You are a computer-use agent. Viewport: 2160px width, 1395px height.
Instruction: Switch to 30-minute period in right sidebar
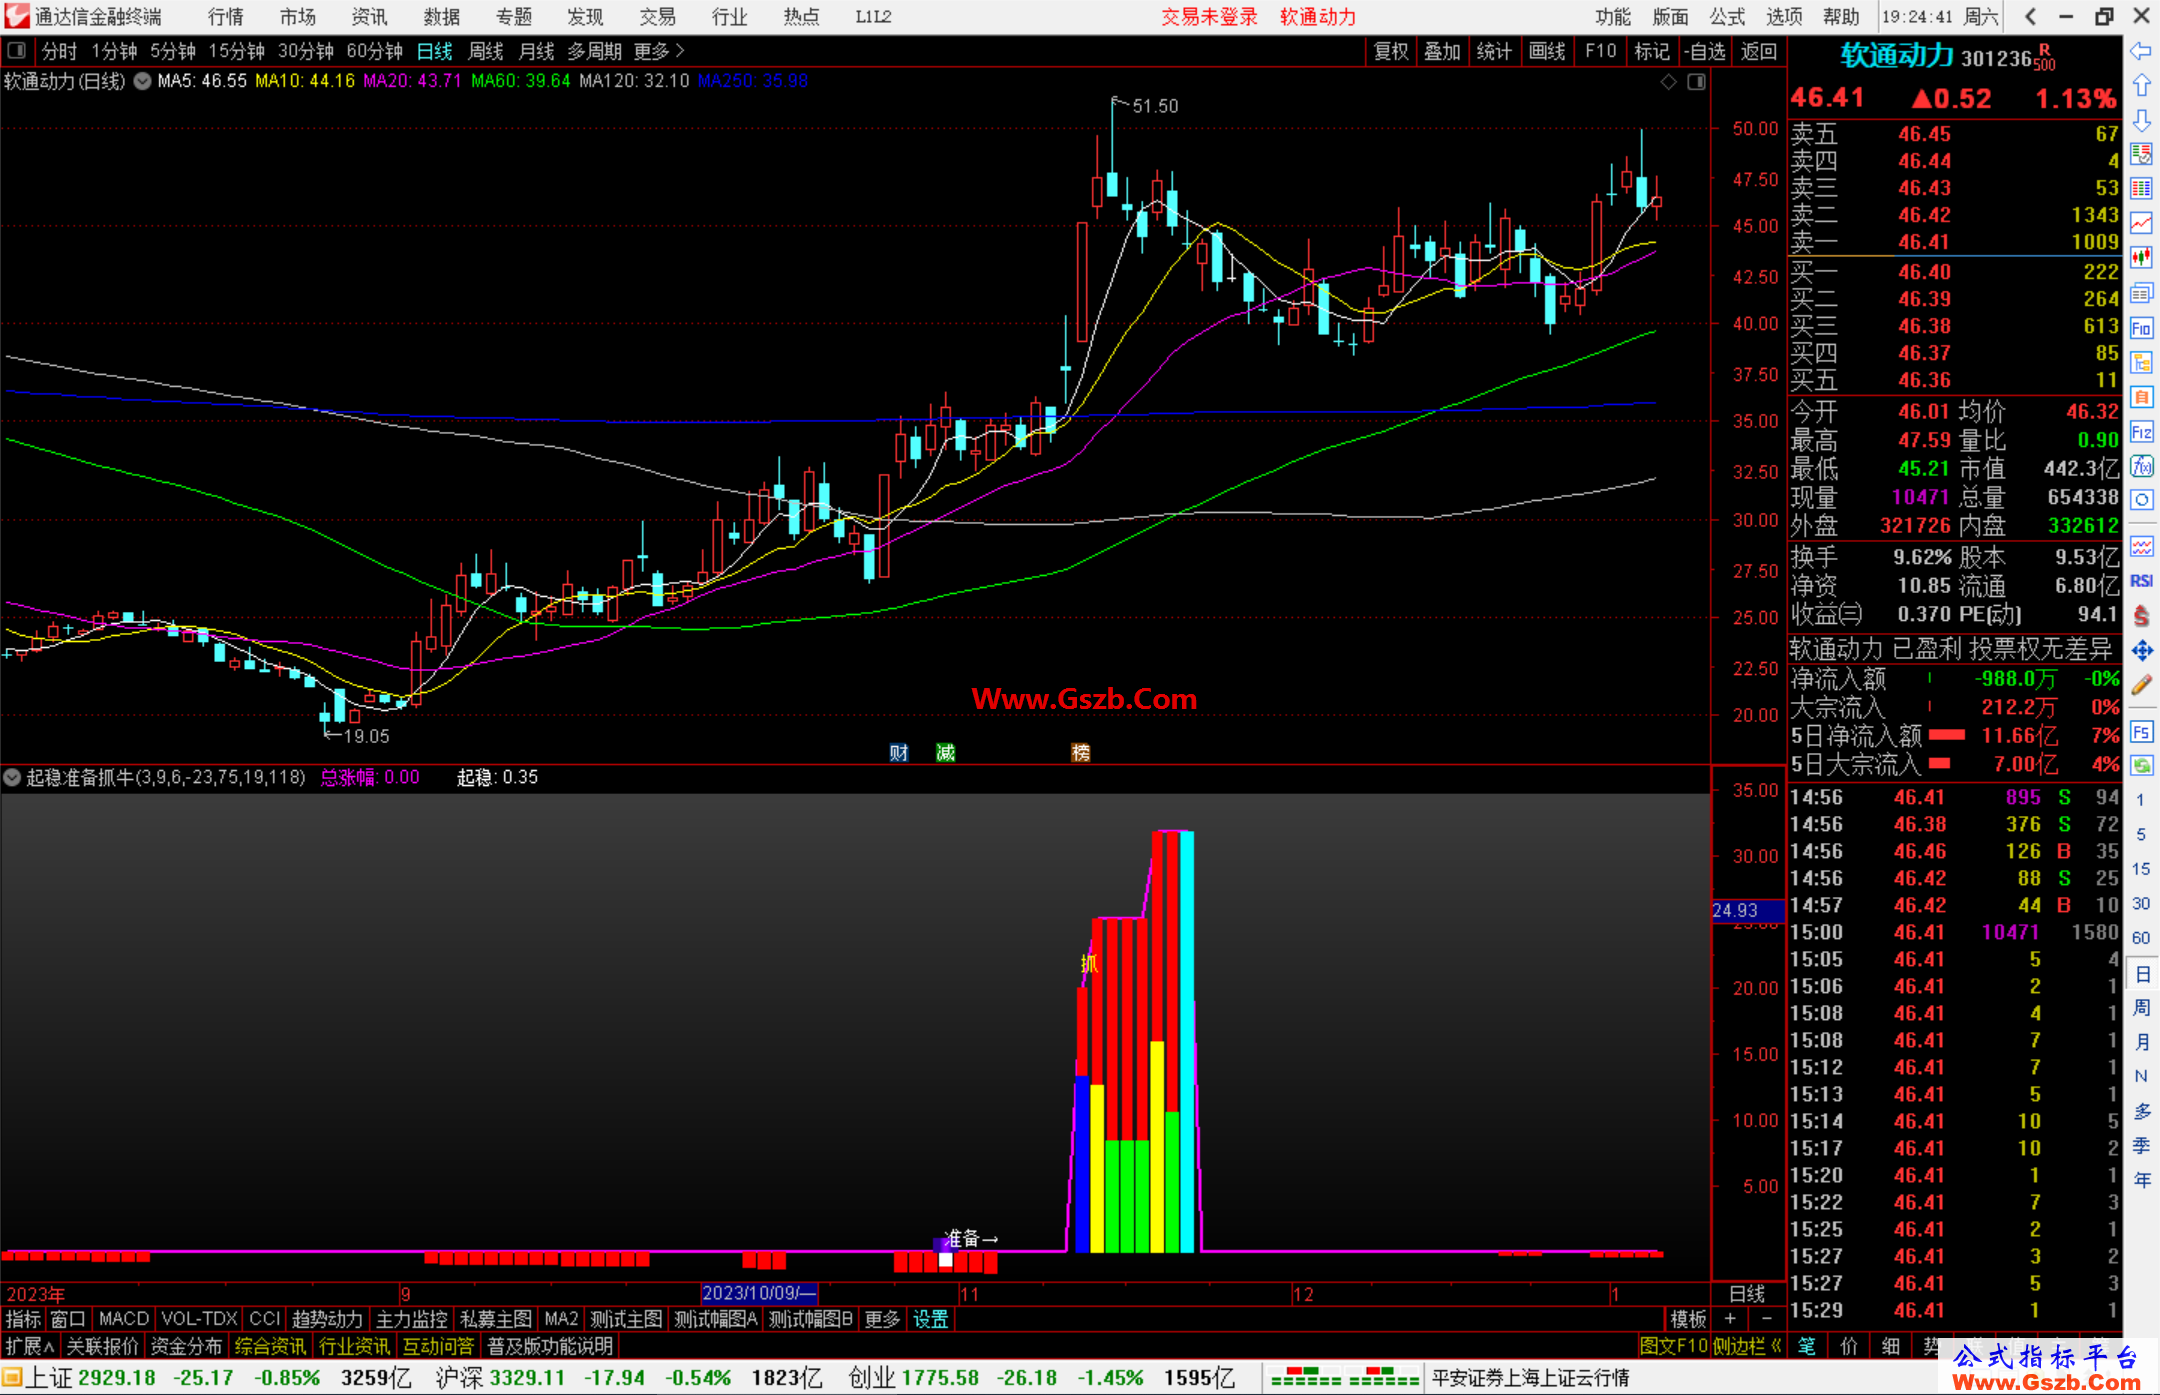point(2140,903)
